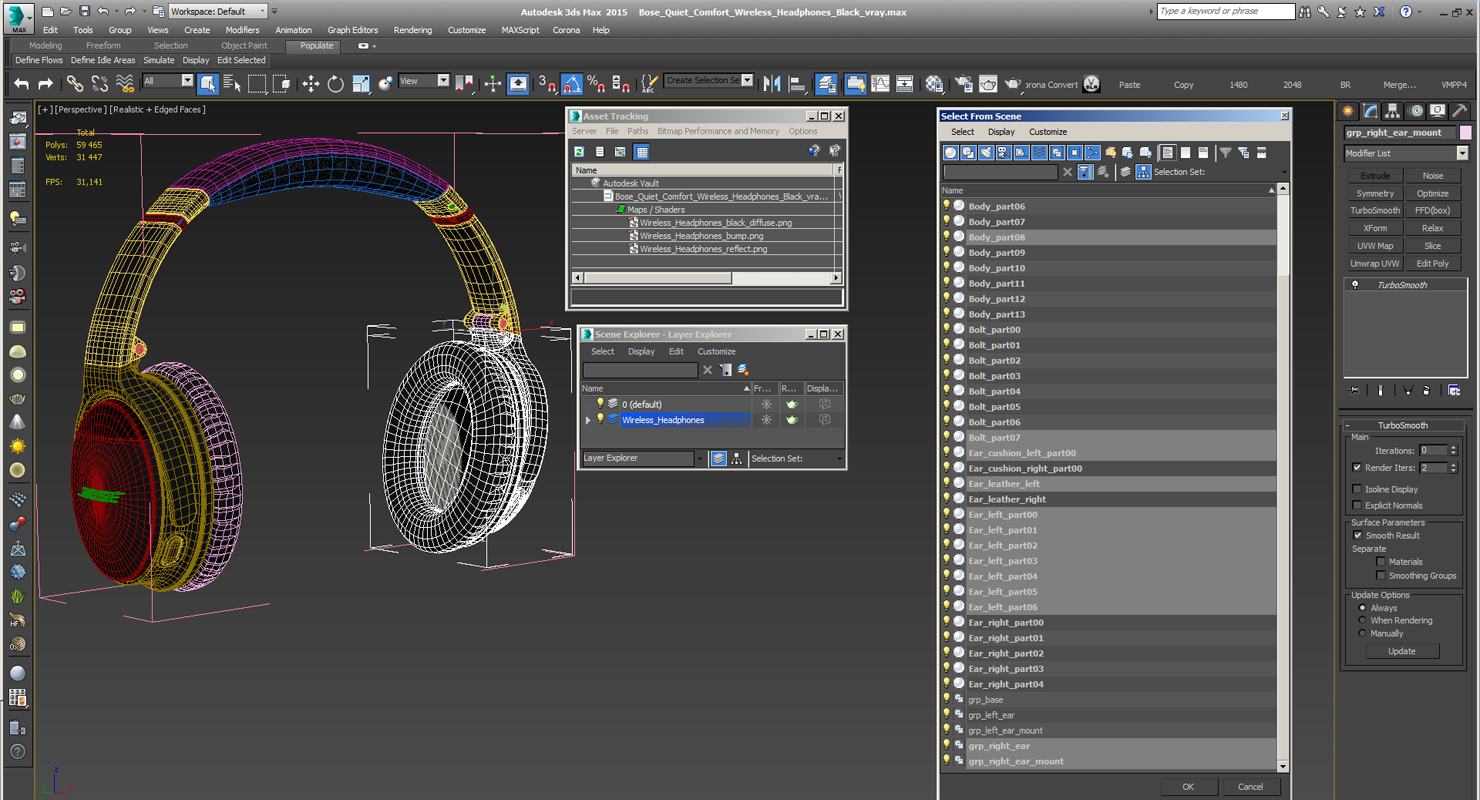Choose the Select and Rotate tool
This screenshot has height=800, width=1480.
336,84
